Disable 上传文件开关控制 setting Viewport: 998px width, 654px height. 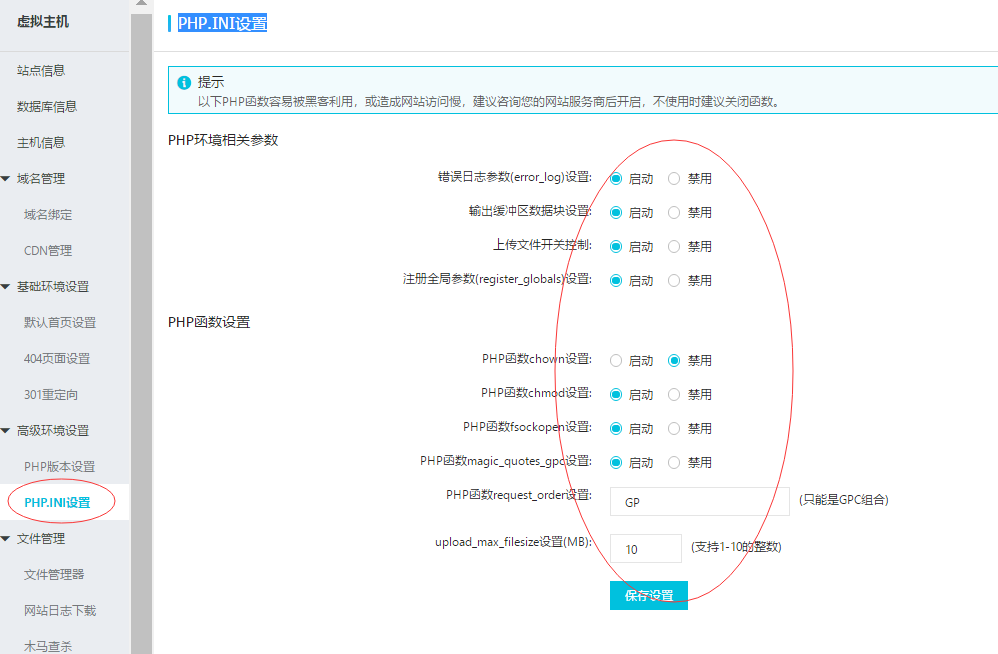(x=674, y=246)
